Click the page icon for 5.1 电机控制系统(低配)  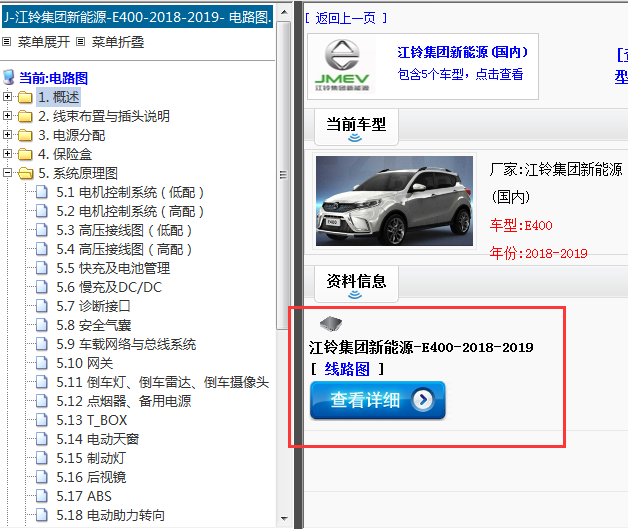point(42,192)
